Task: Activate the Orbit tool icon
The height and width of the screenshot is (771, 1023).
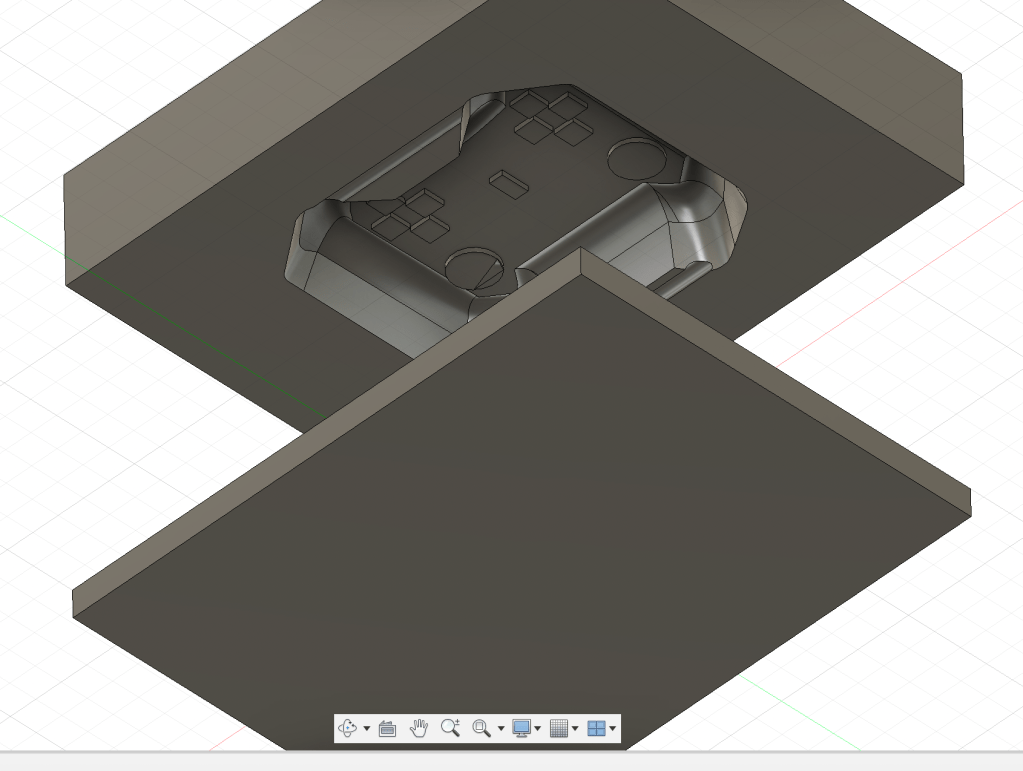Action: [347, 728]
